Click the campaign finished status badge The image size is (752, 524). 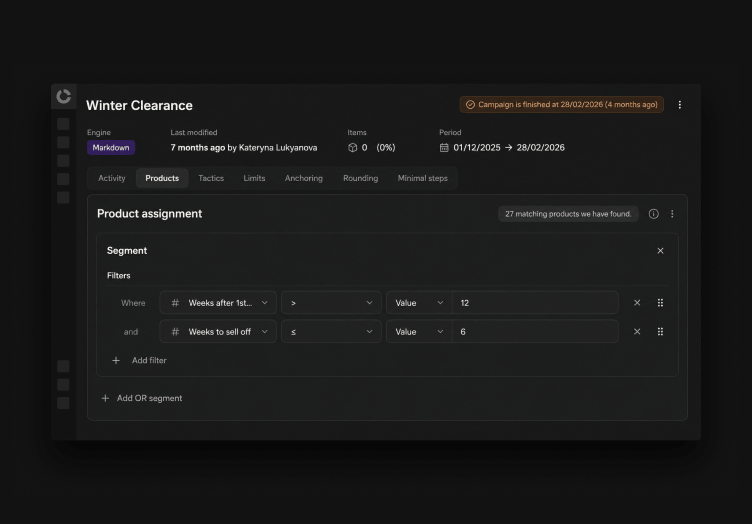point(562,105)
